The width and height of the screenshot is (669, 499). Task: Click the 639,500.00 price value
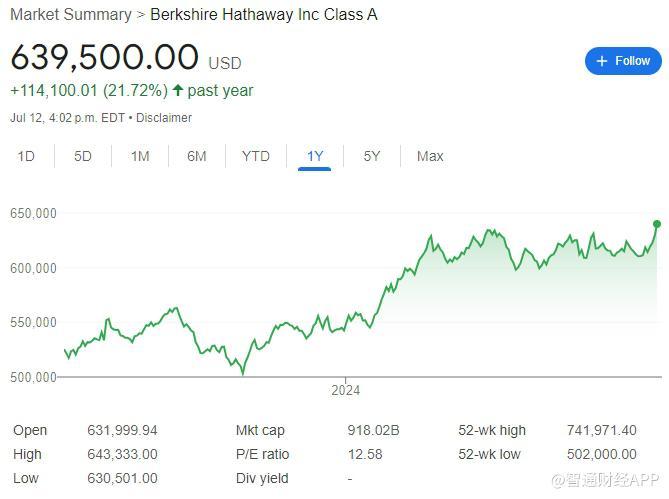click(x=105, y=56)
